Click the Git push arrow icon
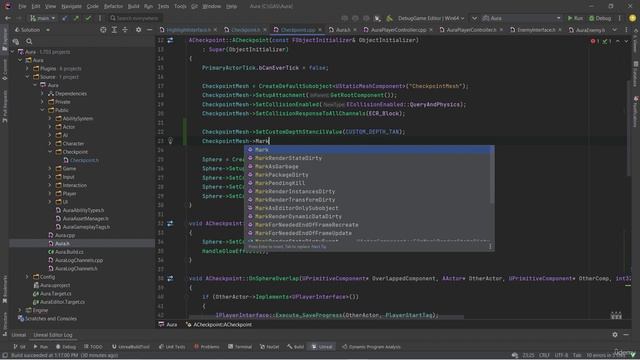Viewport: 640px width, 360px height. tap(76, 18)
